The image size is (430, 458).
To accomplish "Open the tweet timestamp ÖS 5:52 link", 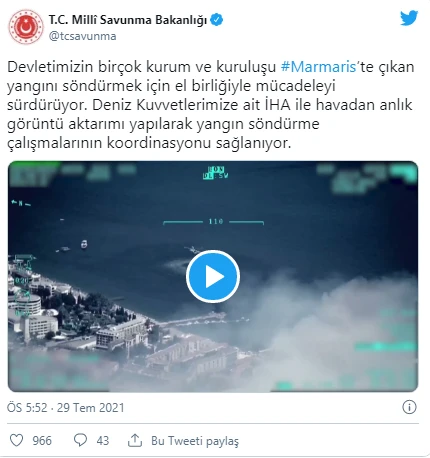I will pyautogui.click(x=66, y=407).
